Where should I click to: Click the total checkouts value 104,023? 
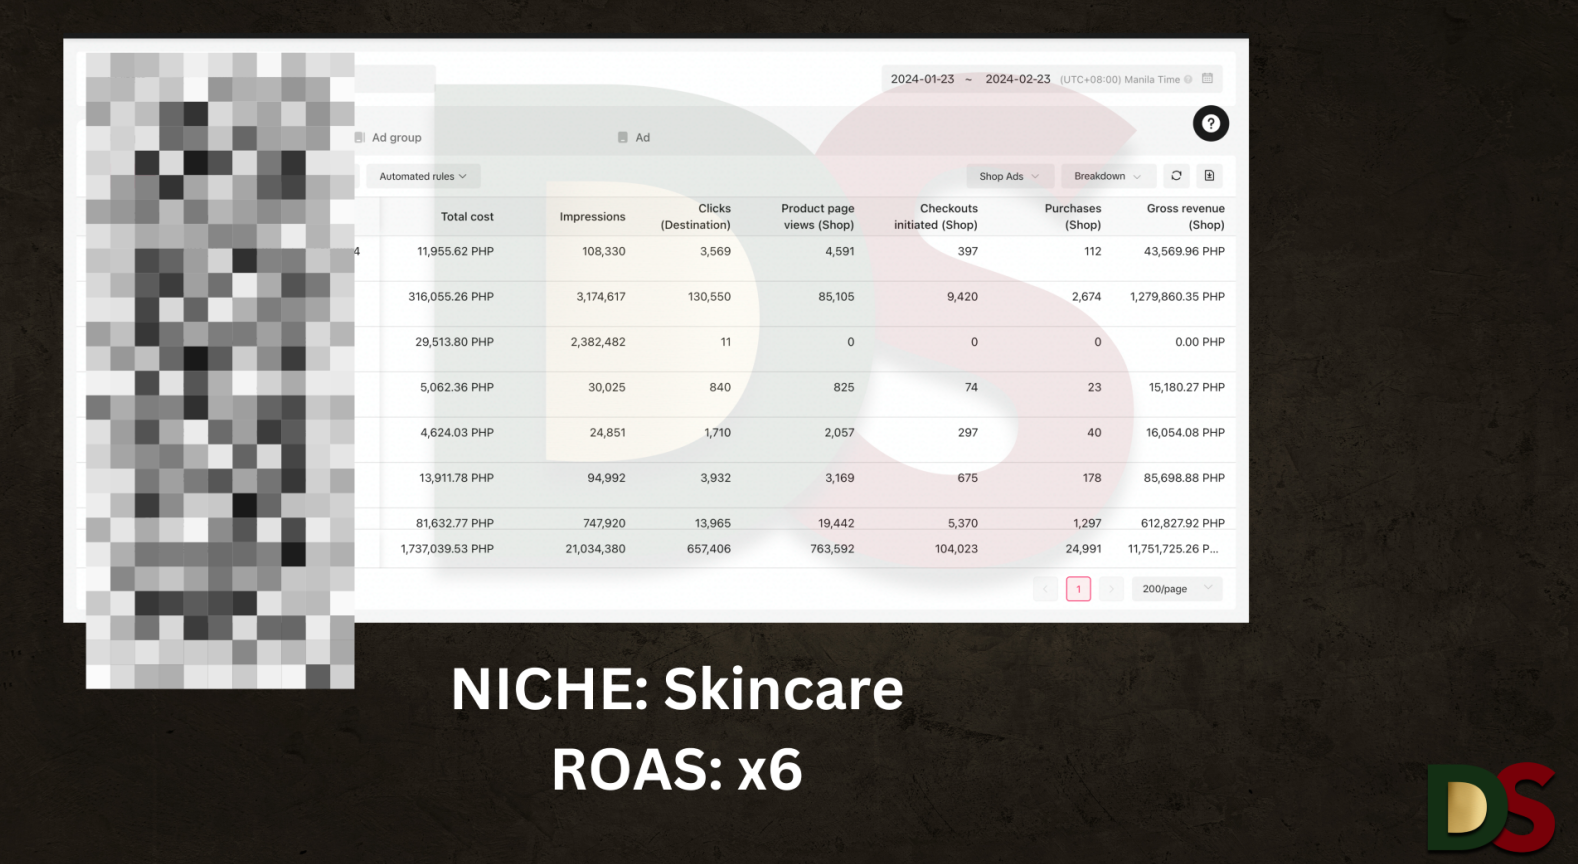[x=956, y=548]
